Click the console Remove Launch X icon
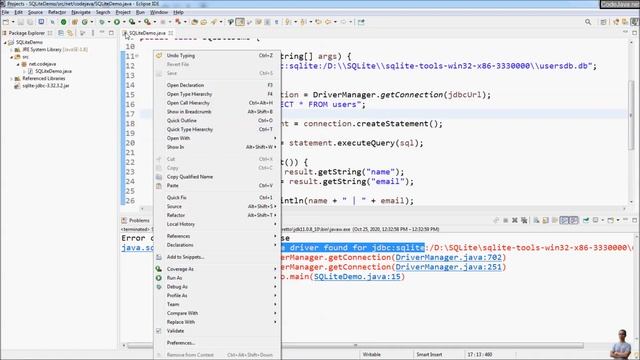Viewport: 640px width, 360px height. [515, 220]
